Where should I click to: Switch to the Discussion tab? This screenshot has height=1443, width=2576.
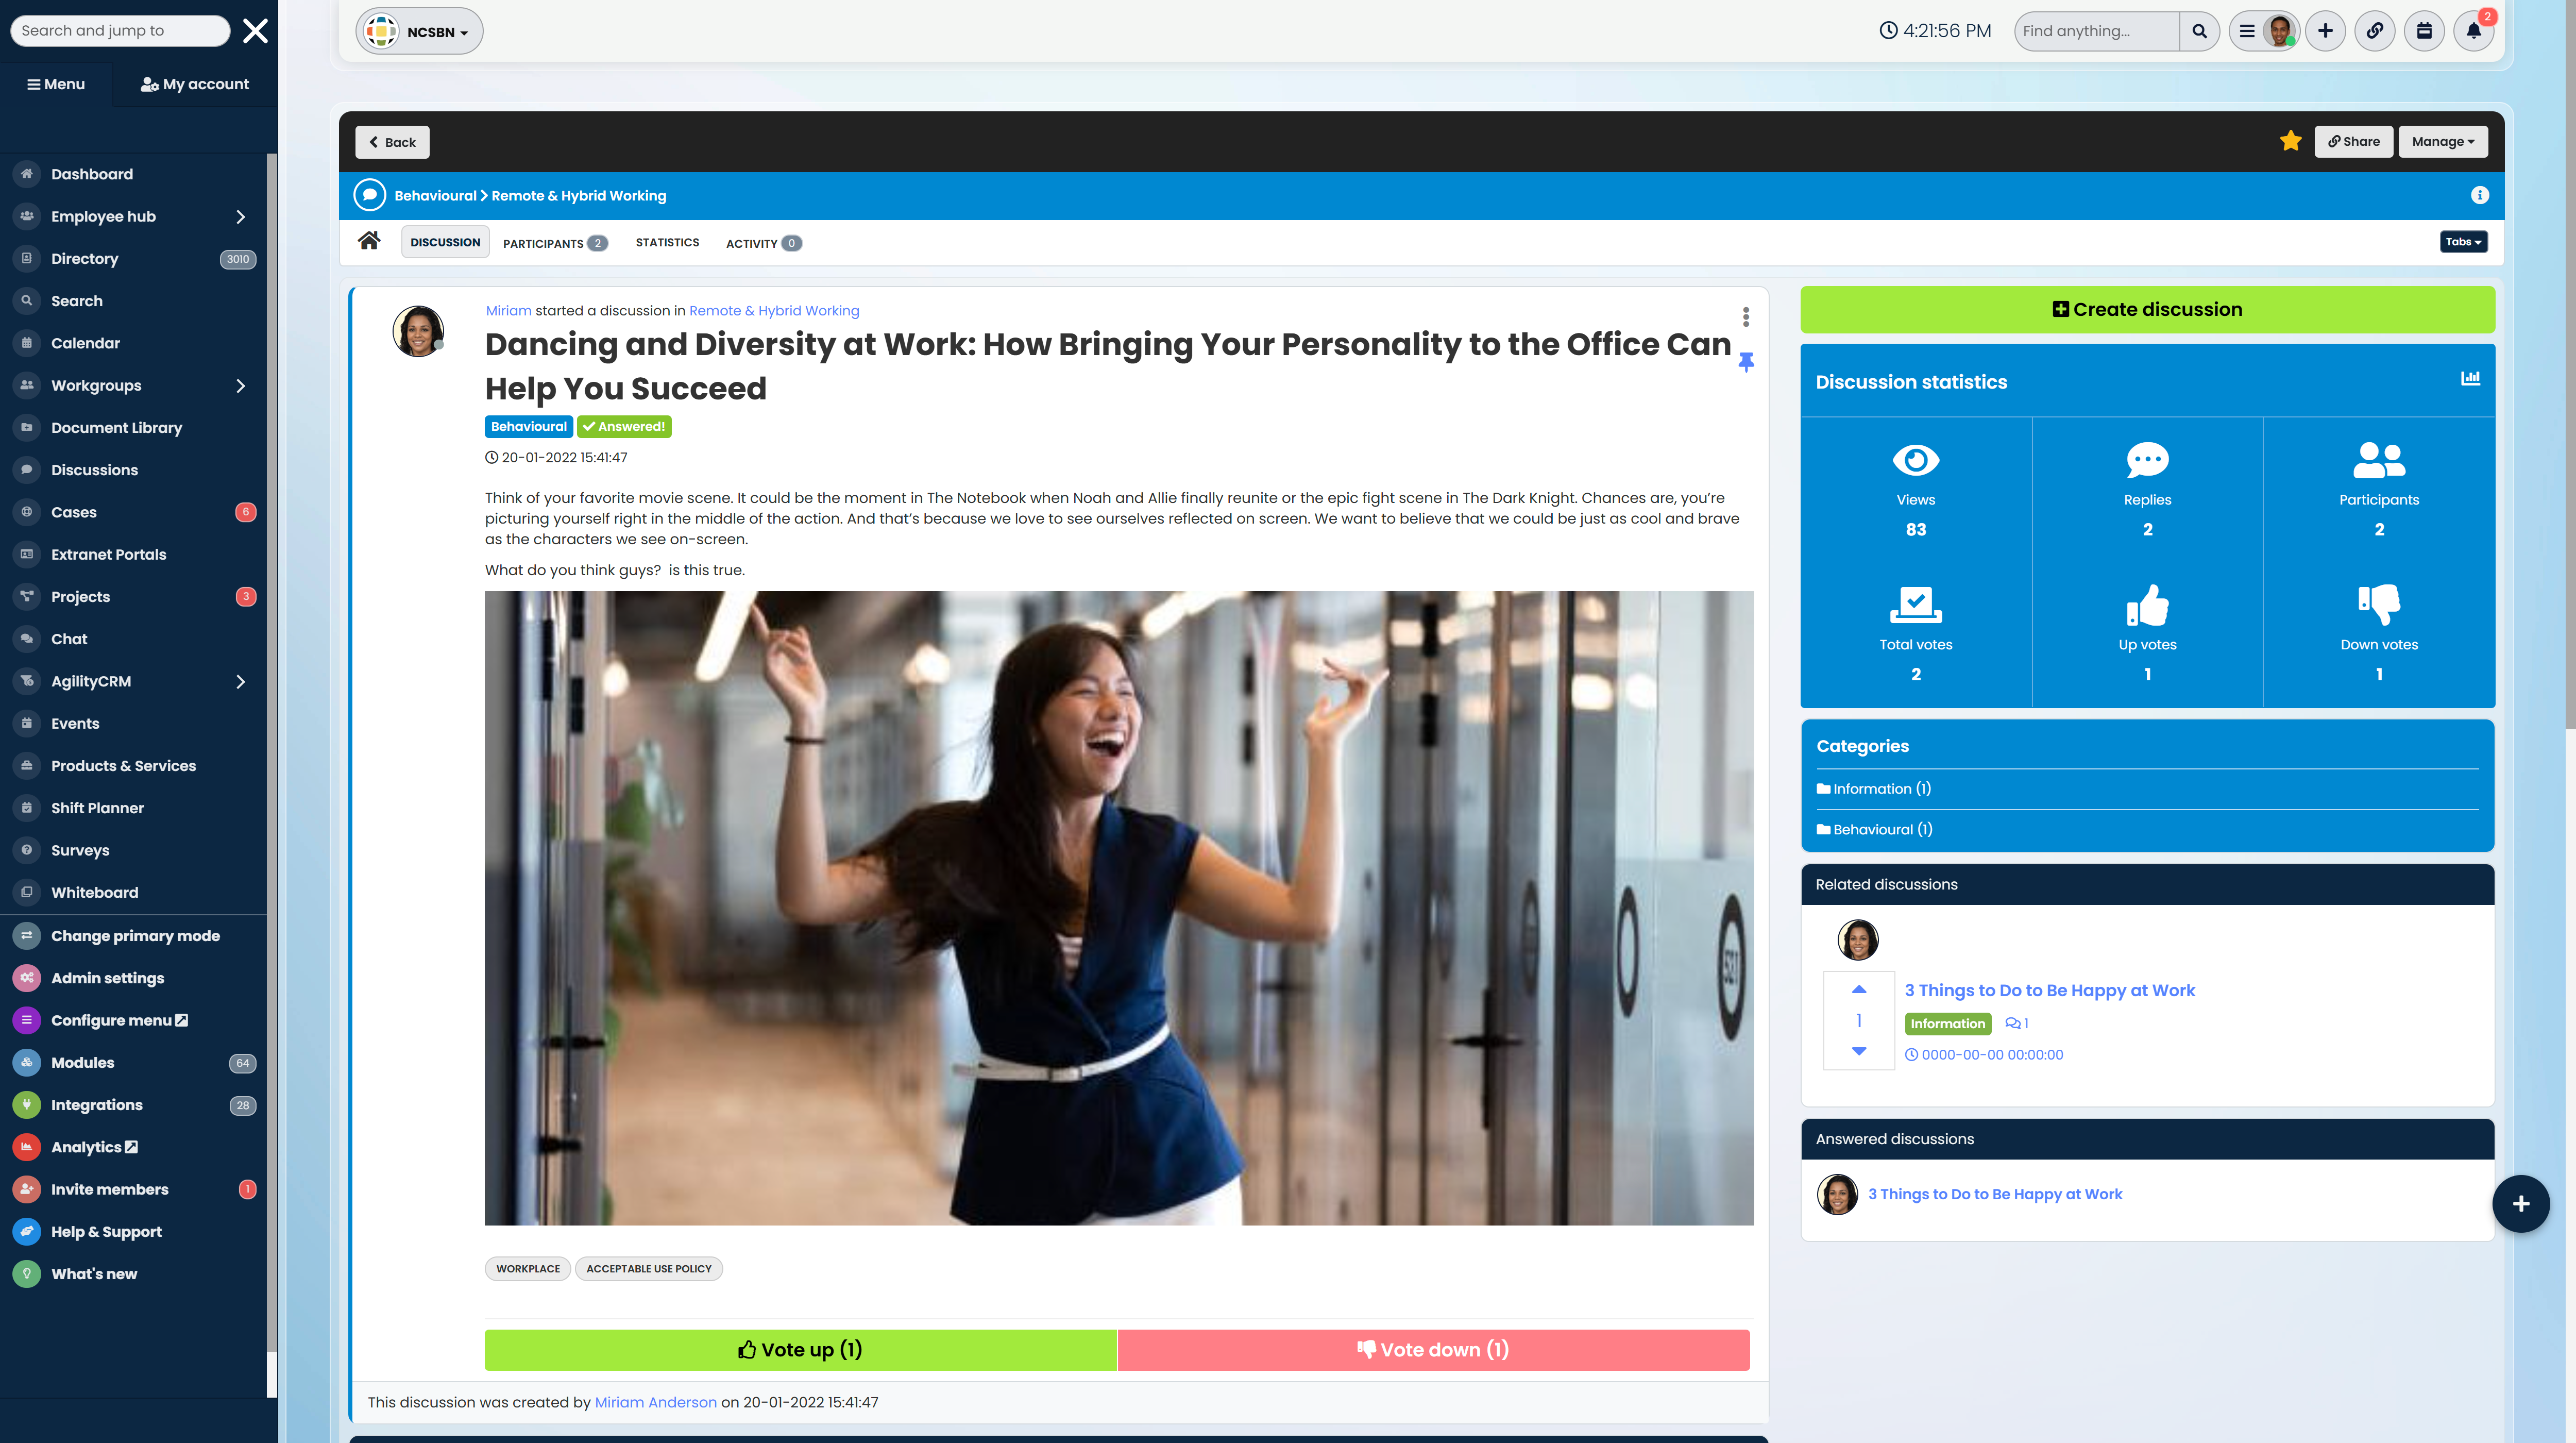(445, 242)
